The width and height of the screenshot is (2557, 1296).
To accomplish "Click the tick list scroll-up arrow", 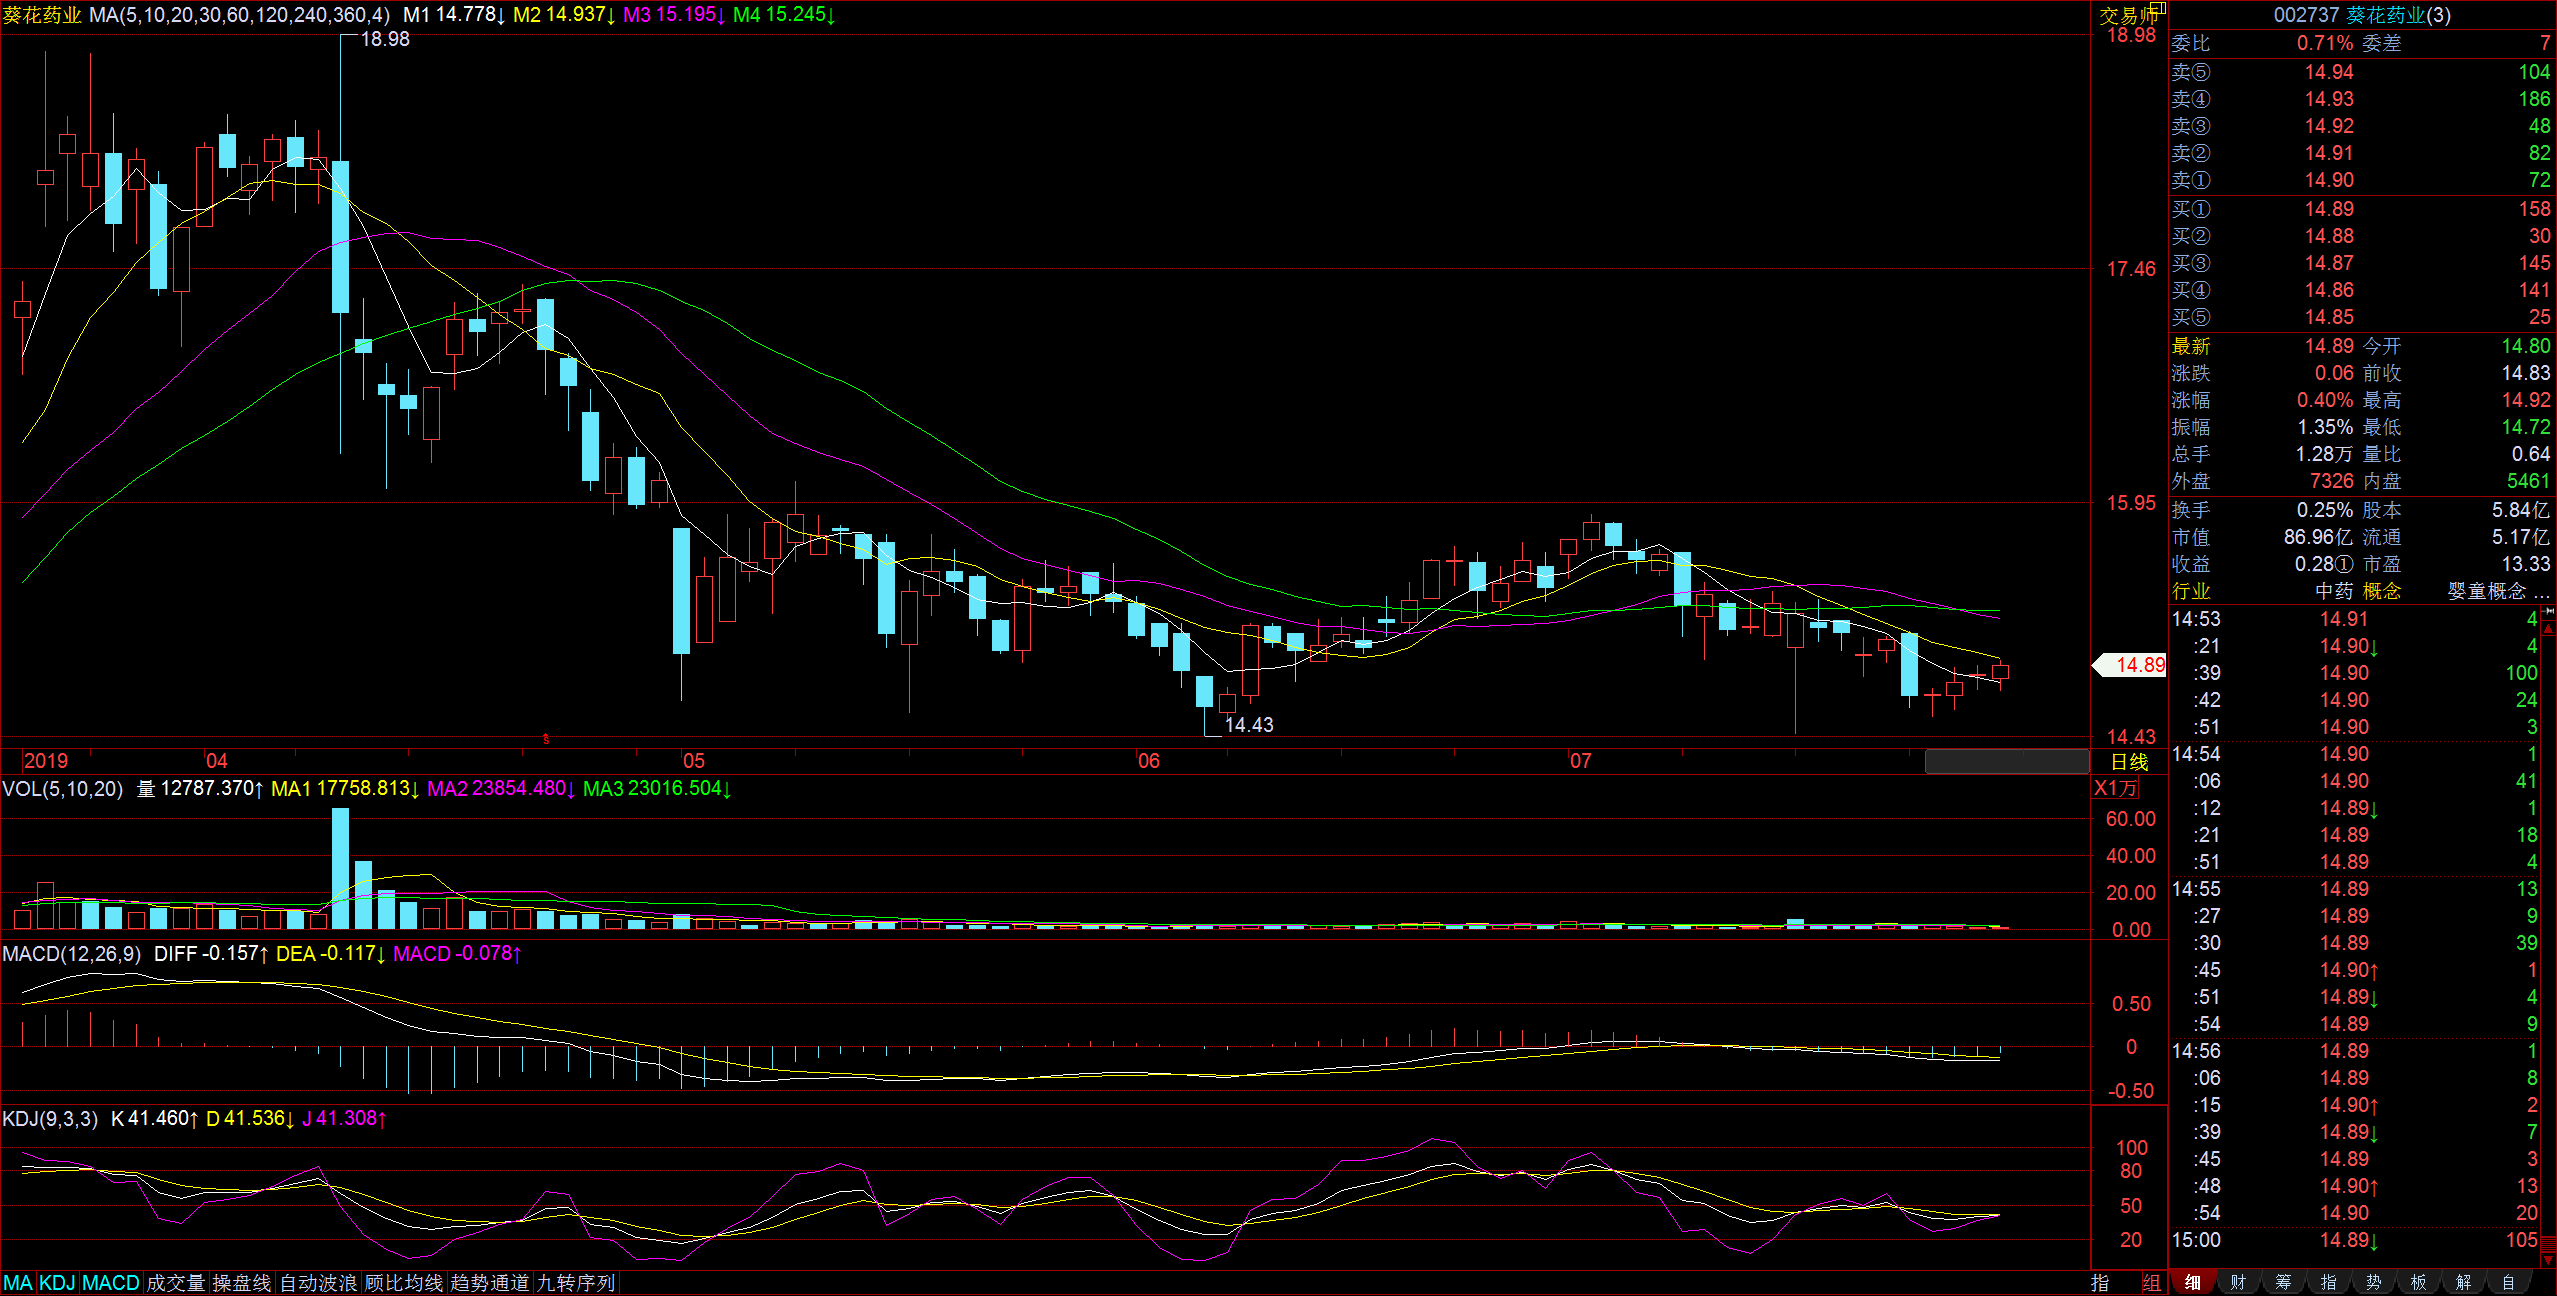I will [x=2548, y=629].
